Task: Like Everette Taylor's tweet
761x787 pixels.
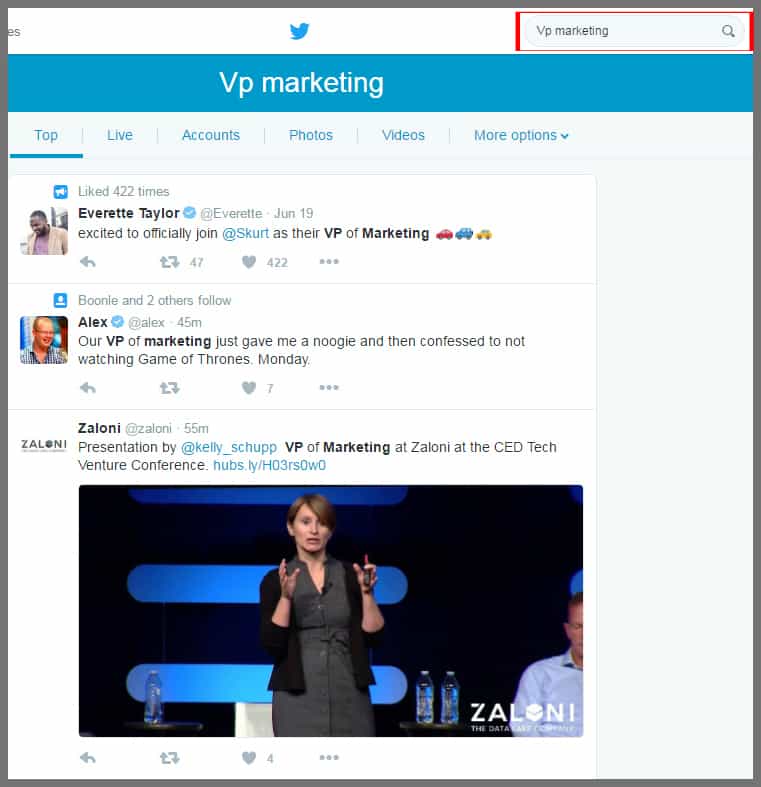Action: (249, 262)
